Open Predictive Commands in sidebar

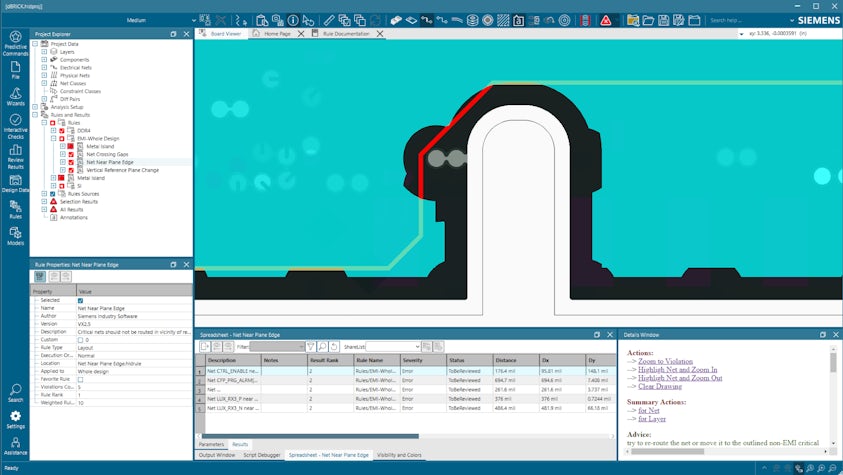(15, 43)
